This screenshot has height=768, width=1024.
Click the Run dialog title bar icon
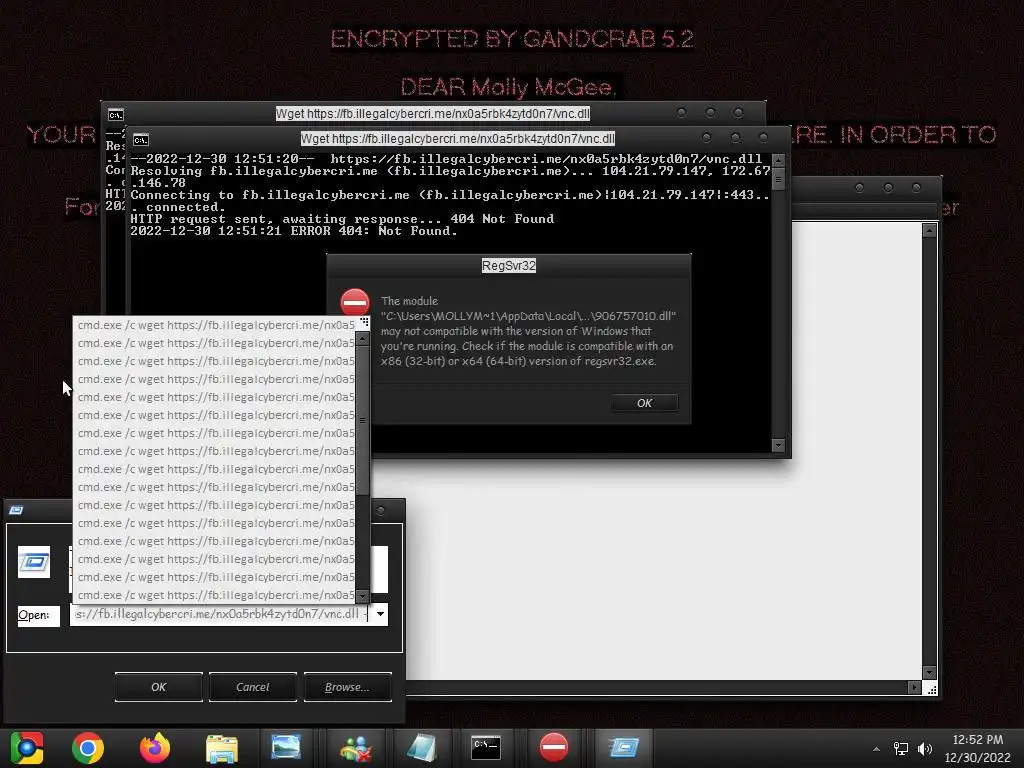click(x=16, y=510)
